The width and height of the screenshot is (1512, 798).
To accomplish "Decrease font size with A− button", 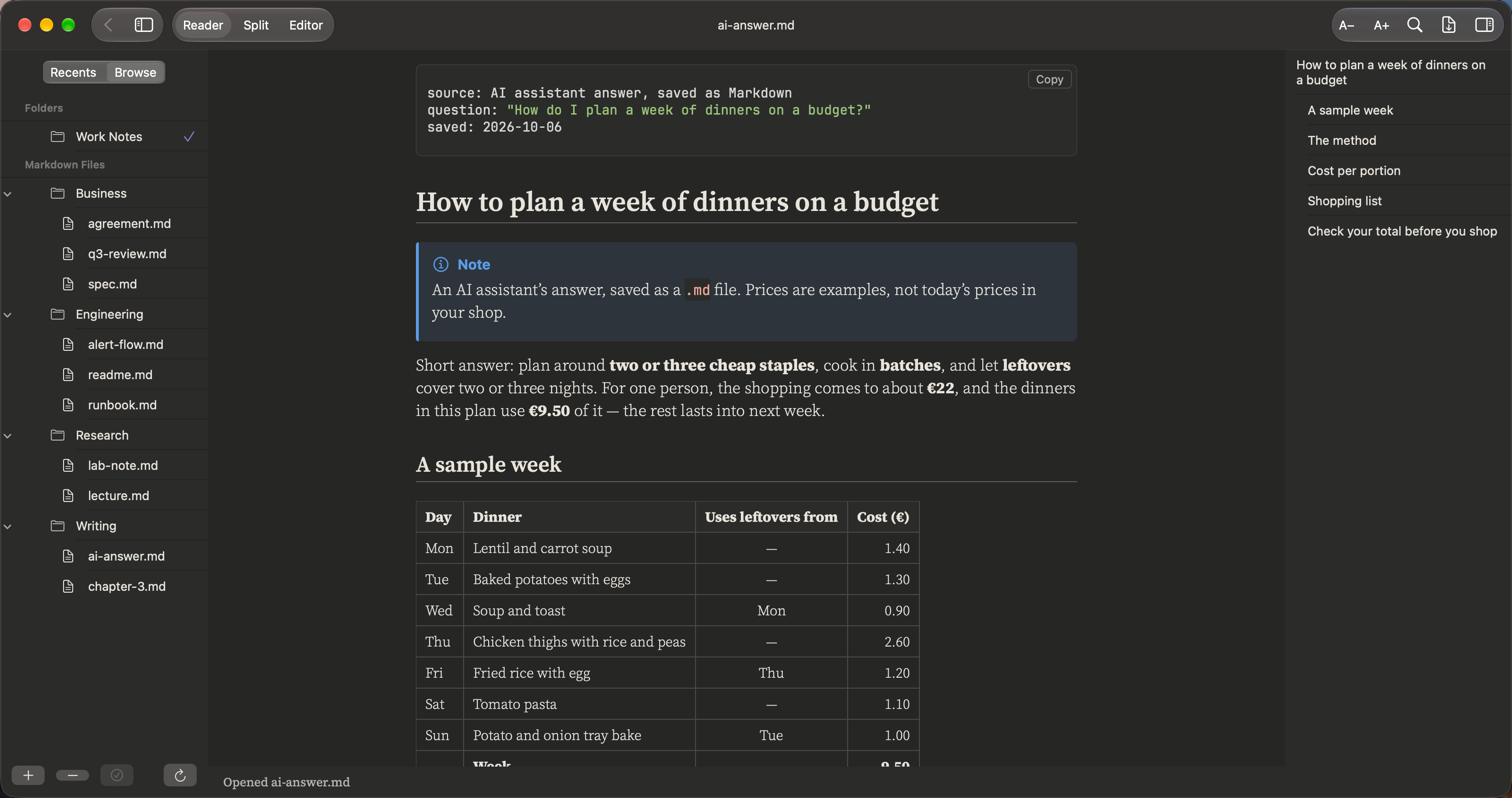I will 1346,25.
